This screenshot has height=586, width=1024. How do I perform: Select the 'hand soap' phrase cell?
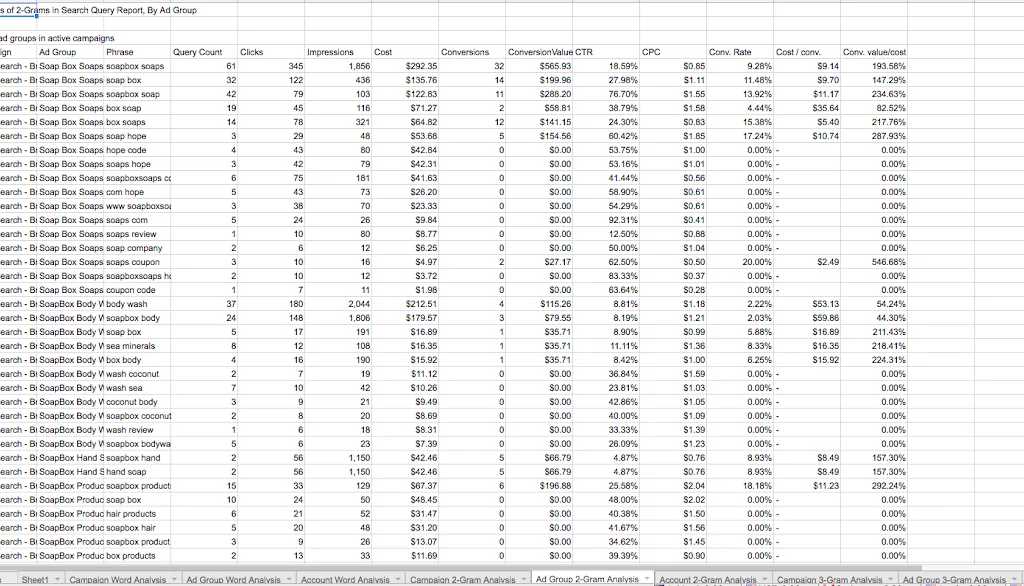[137, 472]
